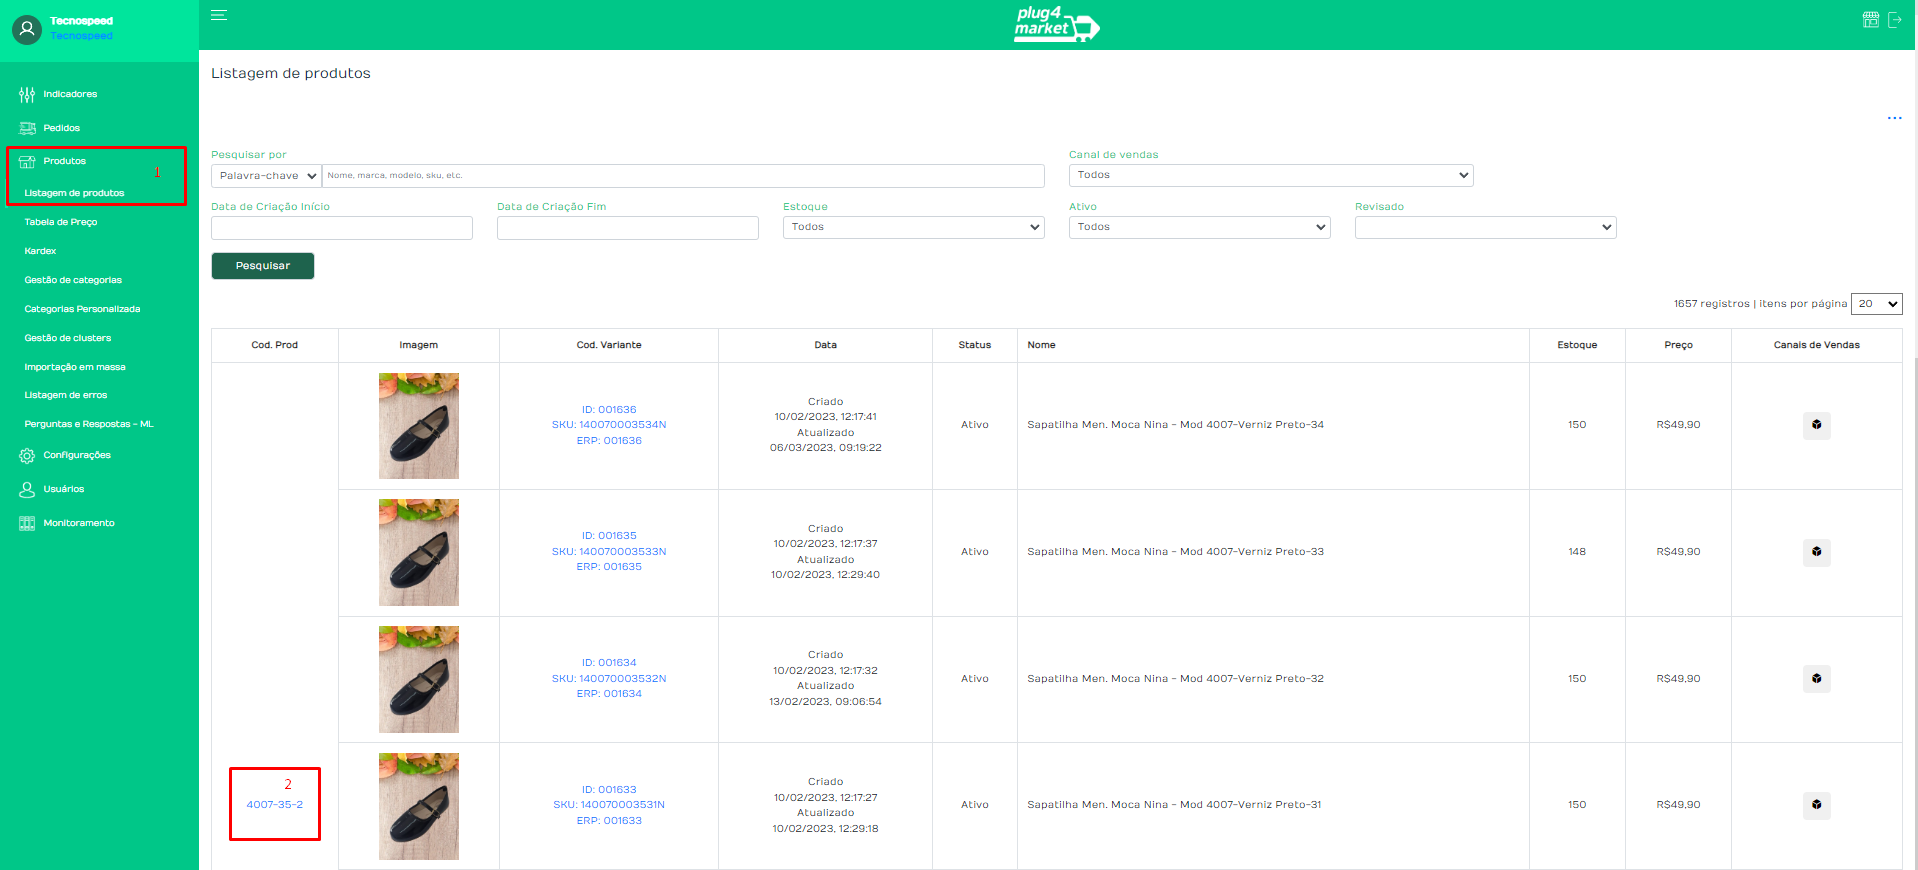1918x870 pixels.
Task: Click the Pesquisar button
Action: coord(263,266)
